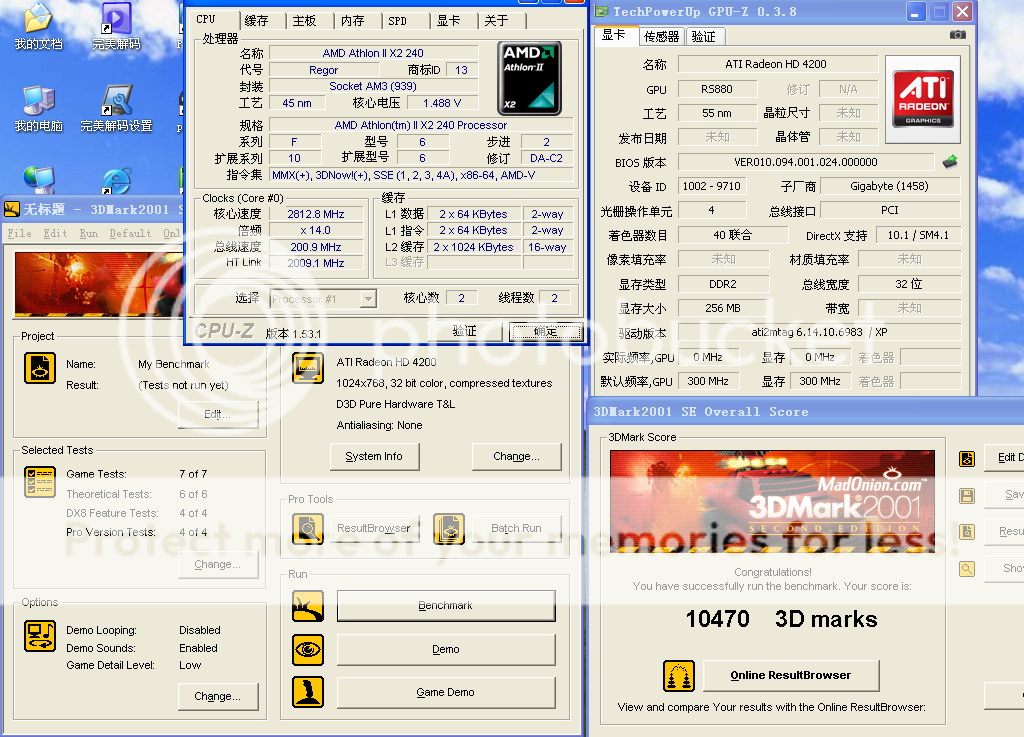
Task: Open the Edit menu in 3DMark2001
Action: [56, 233]
